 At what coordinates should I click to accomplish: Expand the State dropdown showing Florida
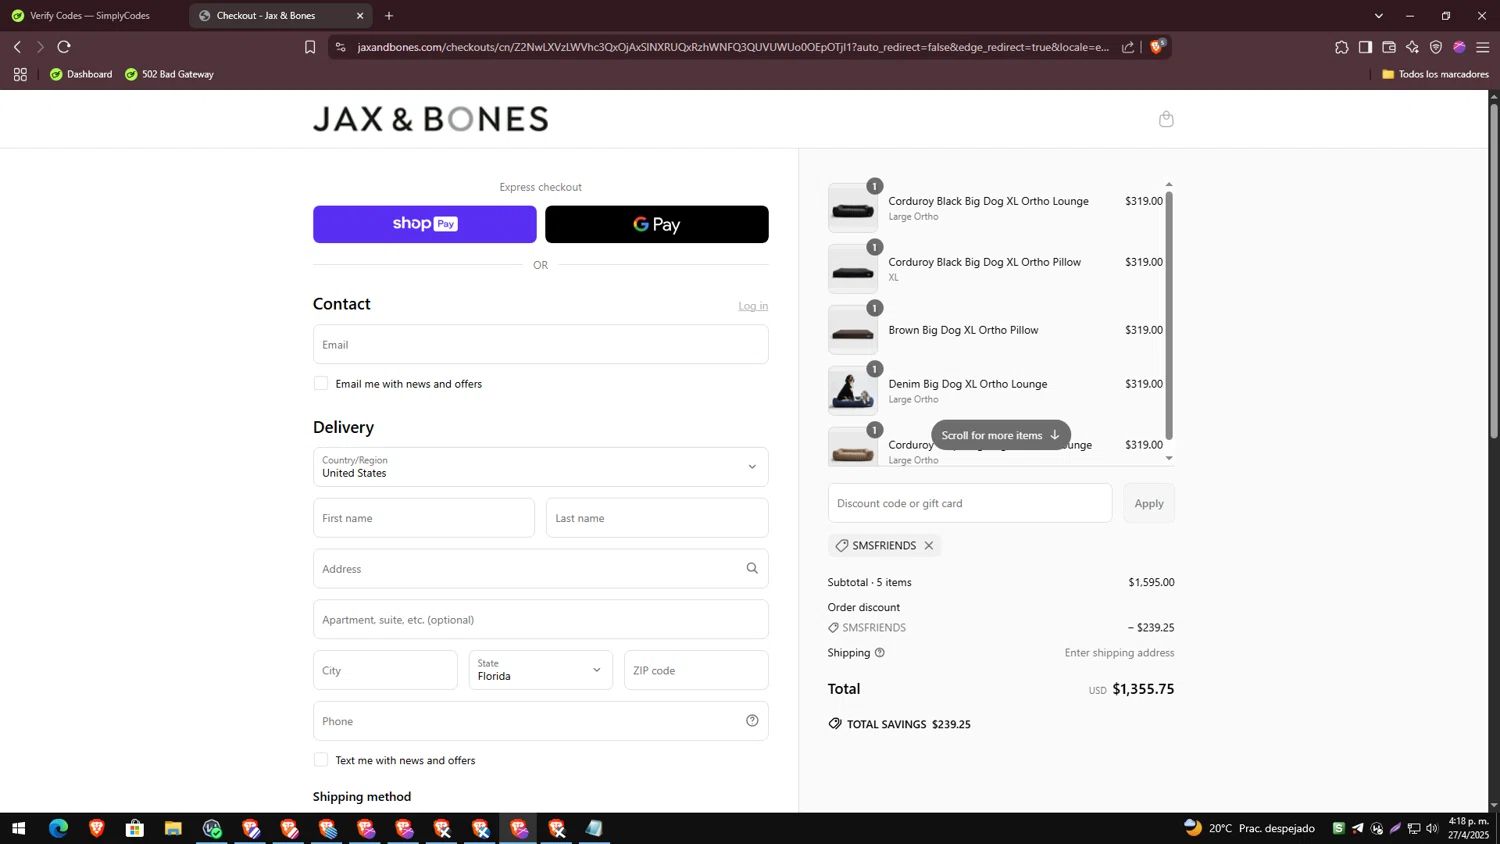coord(540,670)
